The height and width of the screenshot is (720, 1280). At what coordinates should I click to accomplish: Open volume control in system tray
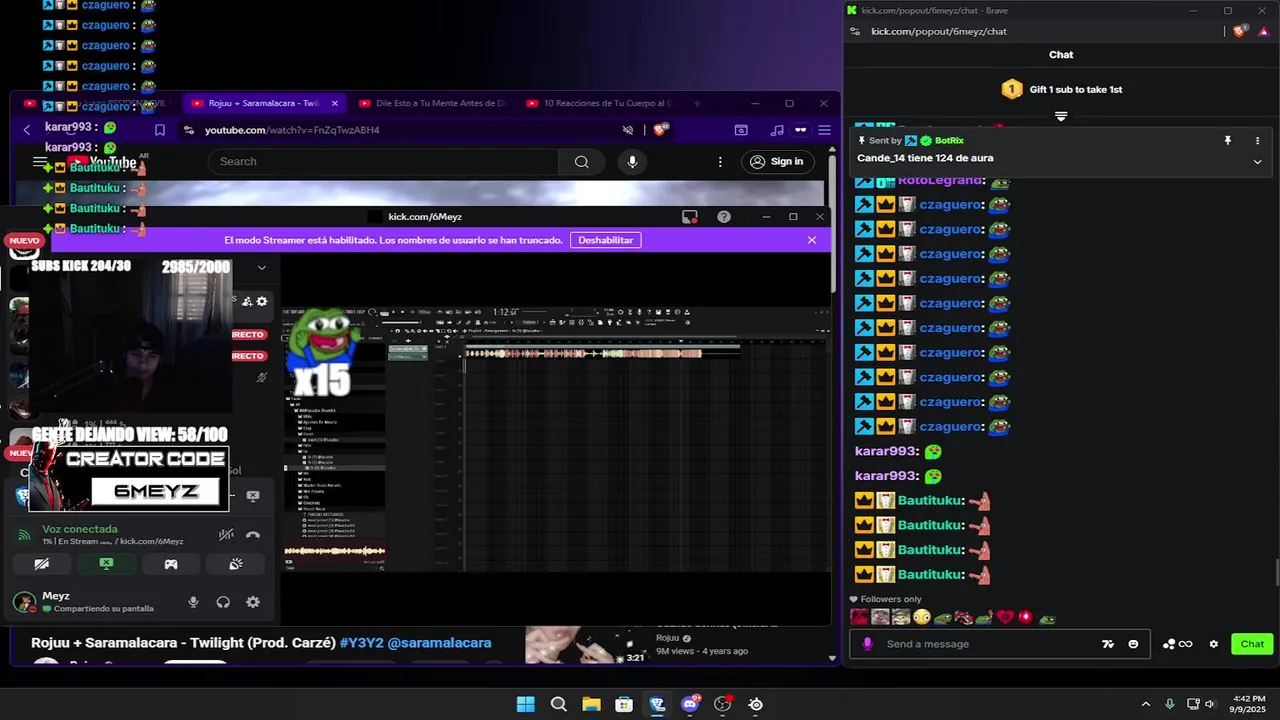tap(1210, 704)
